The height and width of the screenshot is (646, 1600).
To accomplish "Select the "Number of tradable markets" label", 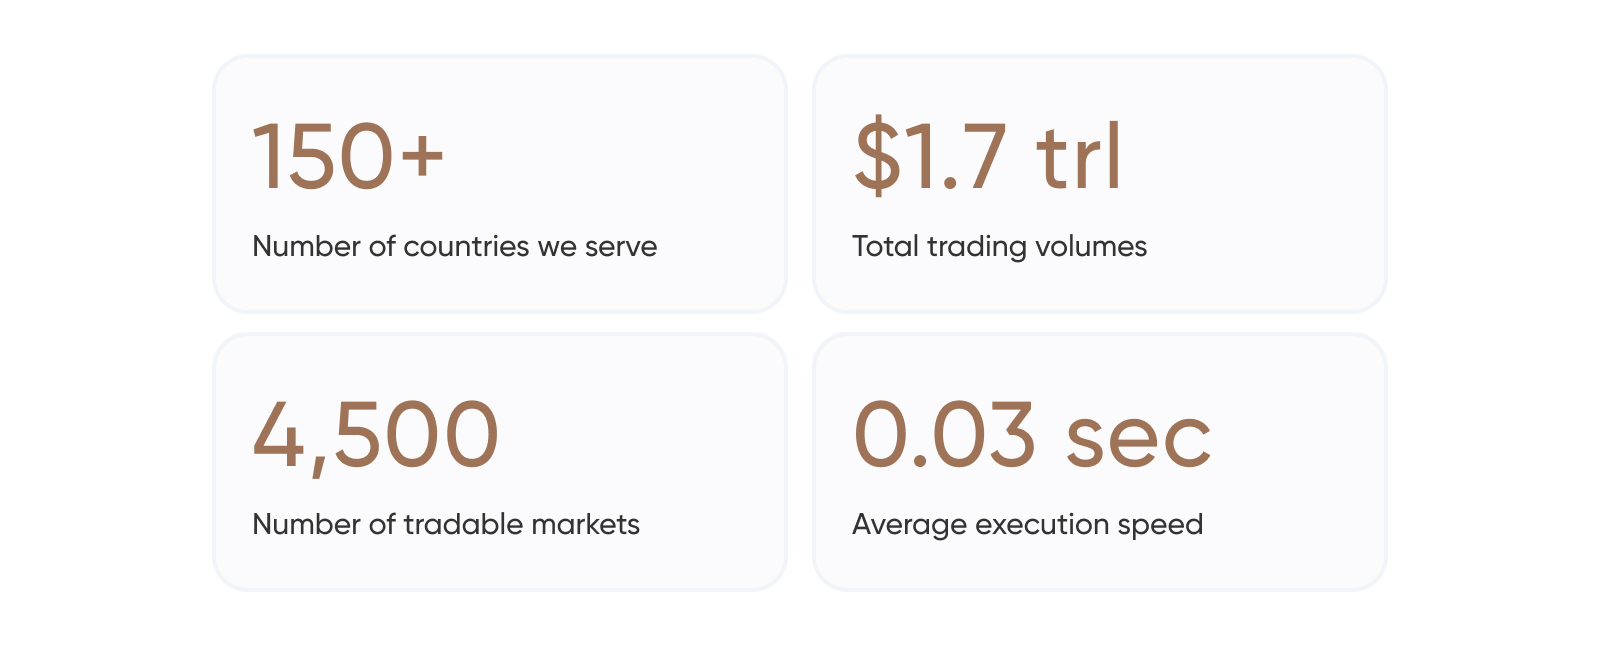I will (x=446, y=524).
